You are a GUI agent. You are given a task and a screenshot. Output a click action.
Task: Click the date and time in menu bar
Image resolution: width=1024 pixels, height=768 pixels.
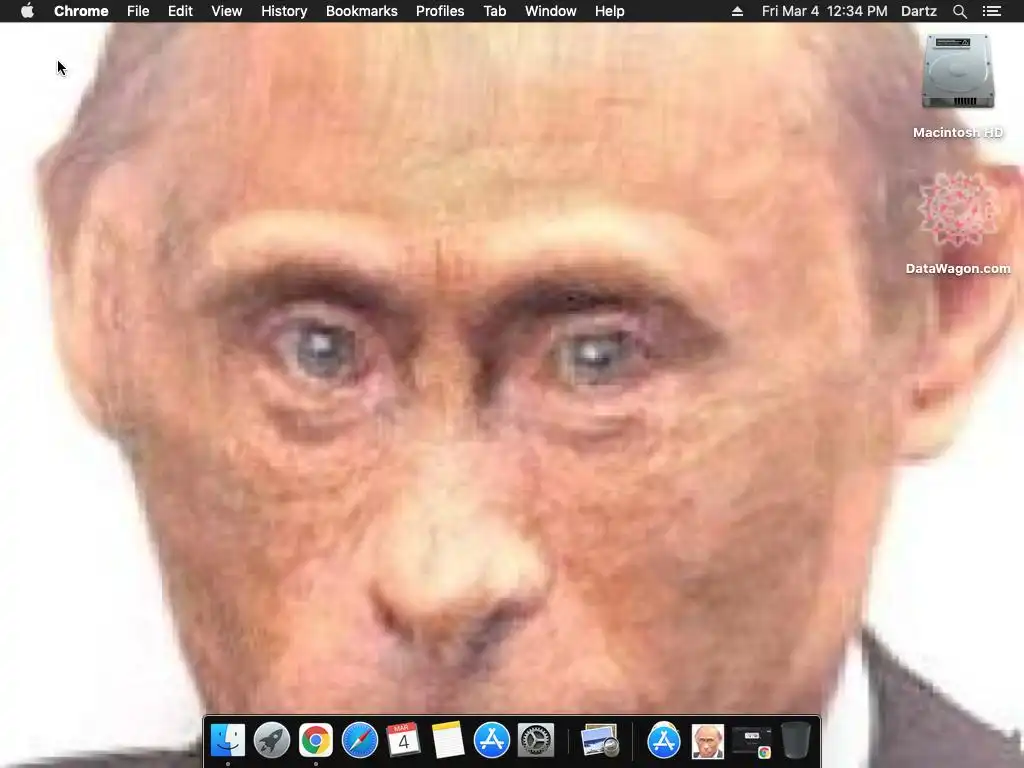(x=824, y=11)
